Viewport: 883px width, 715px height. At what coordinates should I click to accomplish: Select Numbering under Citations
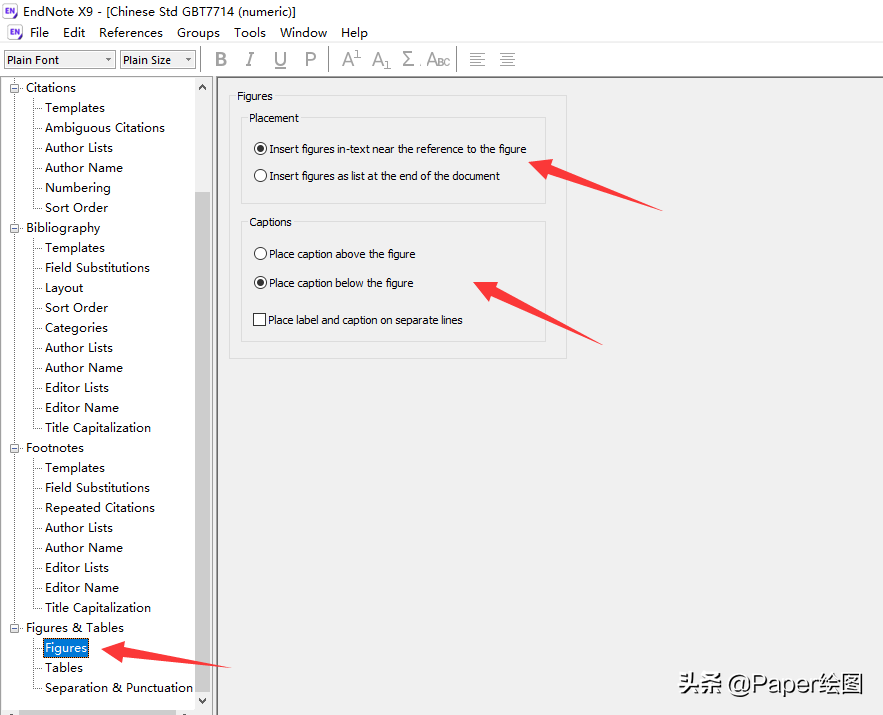pos(78,187)
